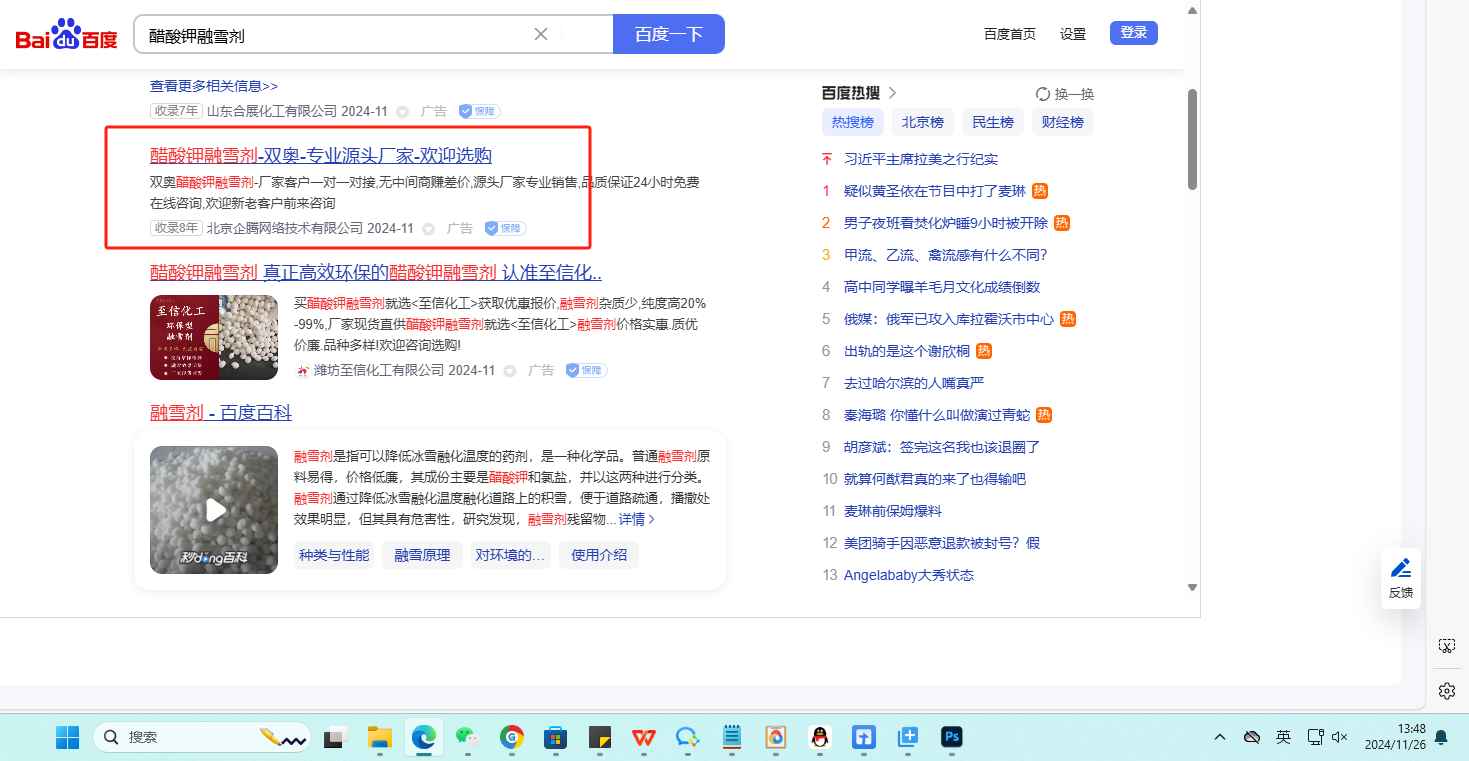Open the WPS Office taskbar icon

[644, 737]
